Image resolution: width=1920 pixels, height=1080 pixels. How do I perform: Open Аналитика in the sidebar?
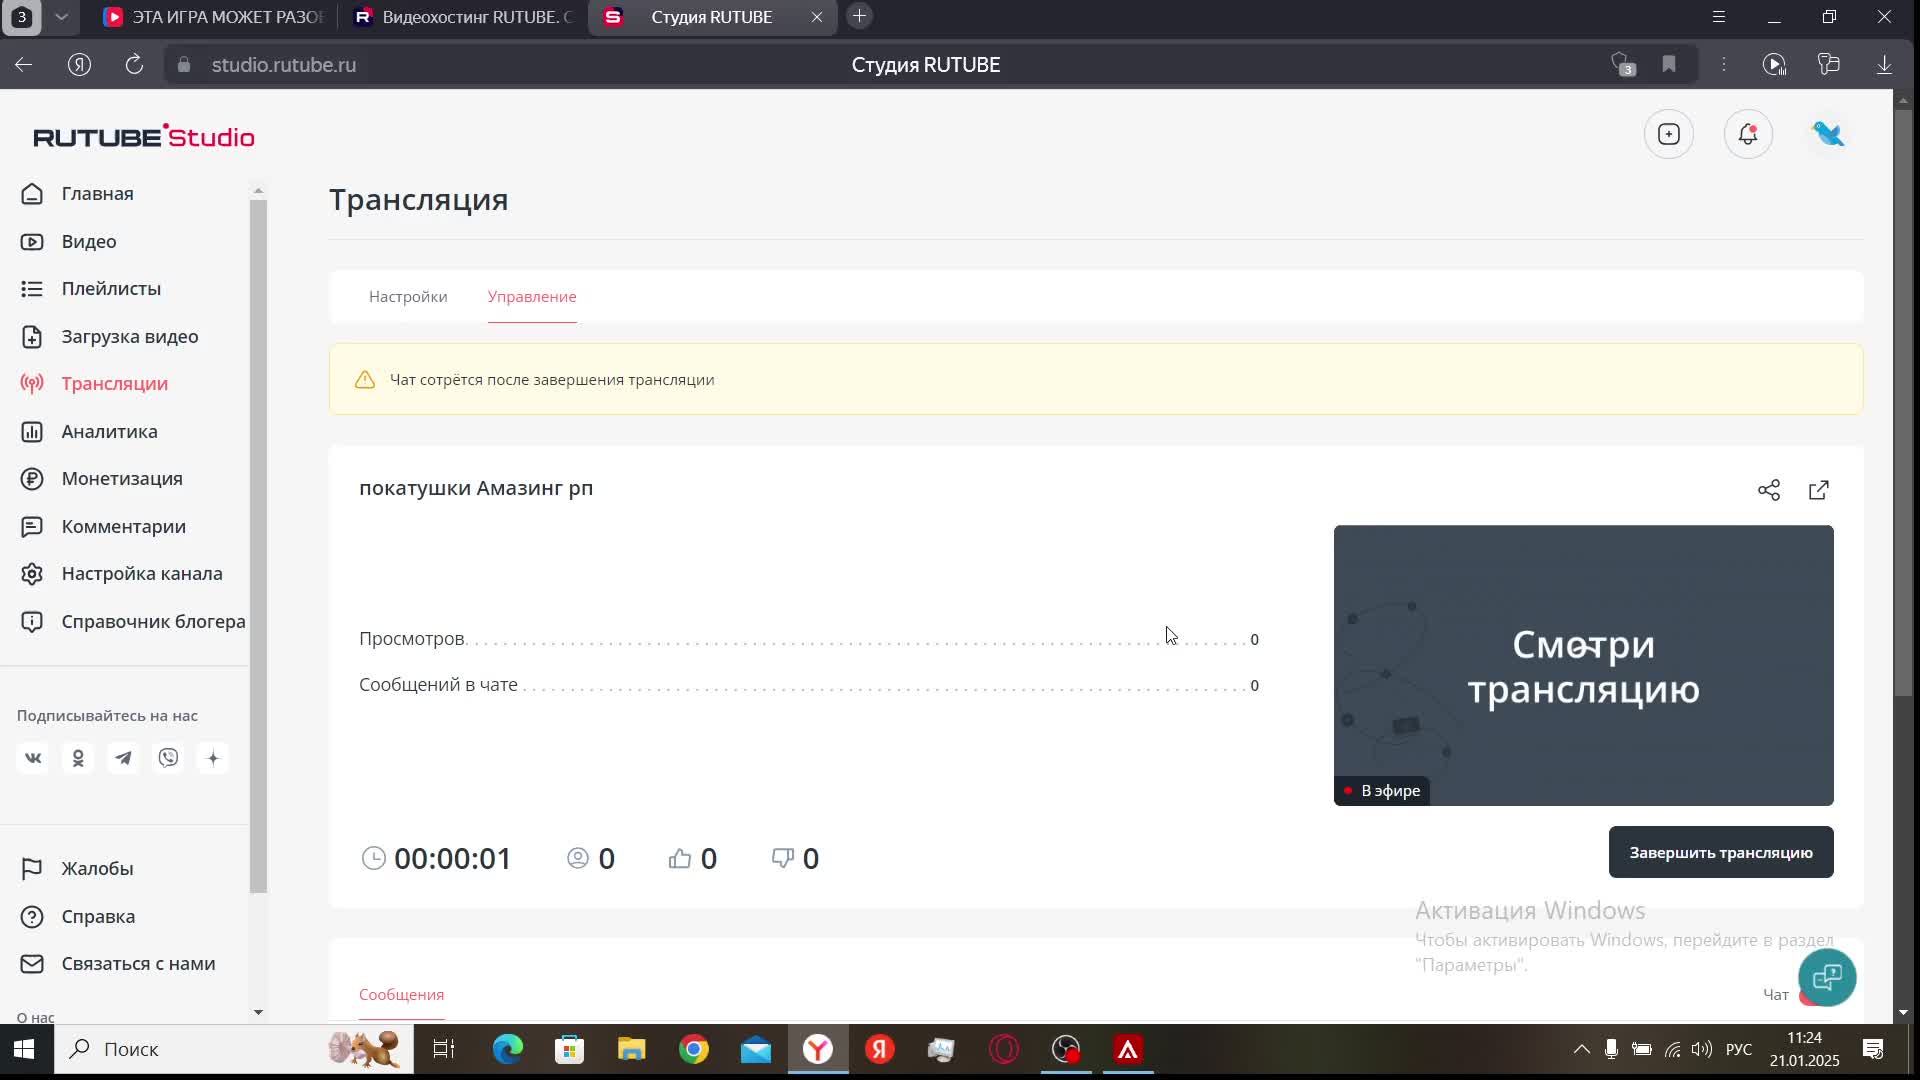coord(109,431)
